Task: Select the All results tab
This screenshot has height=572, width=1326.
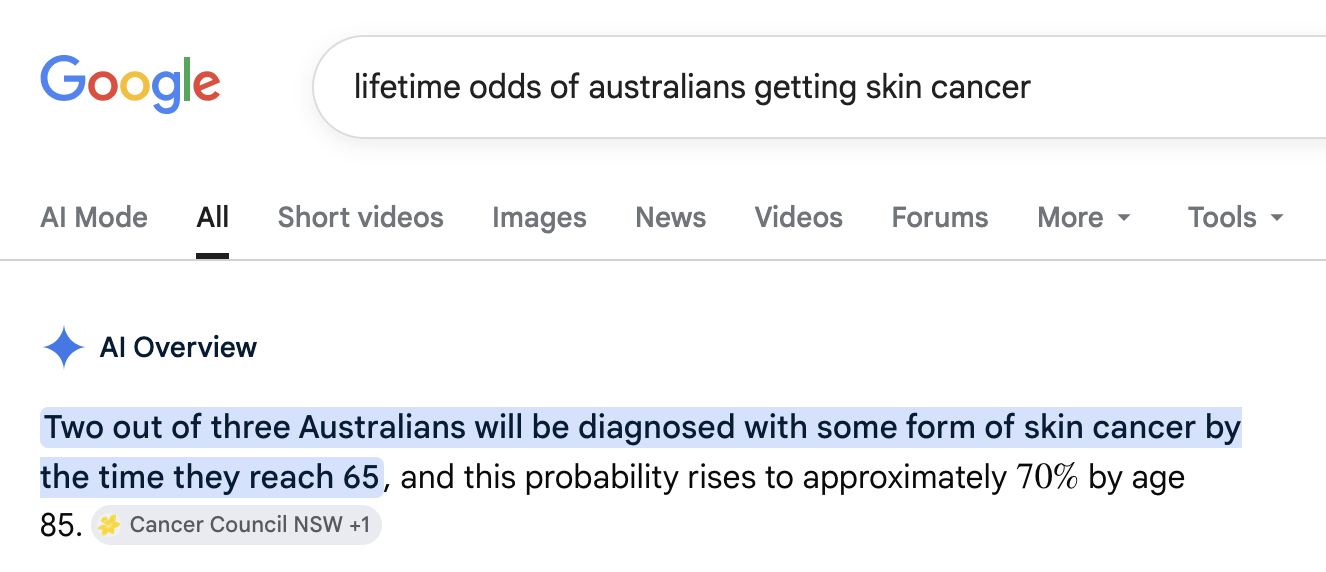Action: point(213,218)
